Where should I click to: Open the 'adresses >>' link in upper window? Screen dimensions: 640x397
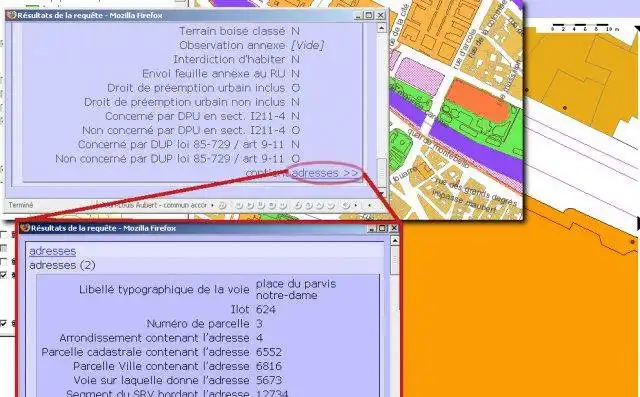(326, 173)
